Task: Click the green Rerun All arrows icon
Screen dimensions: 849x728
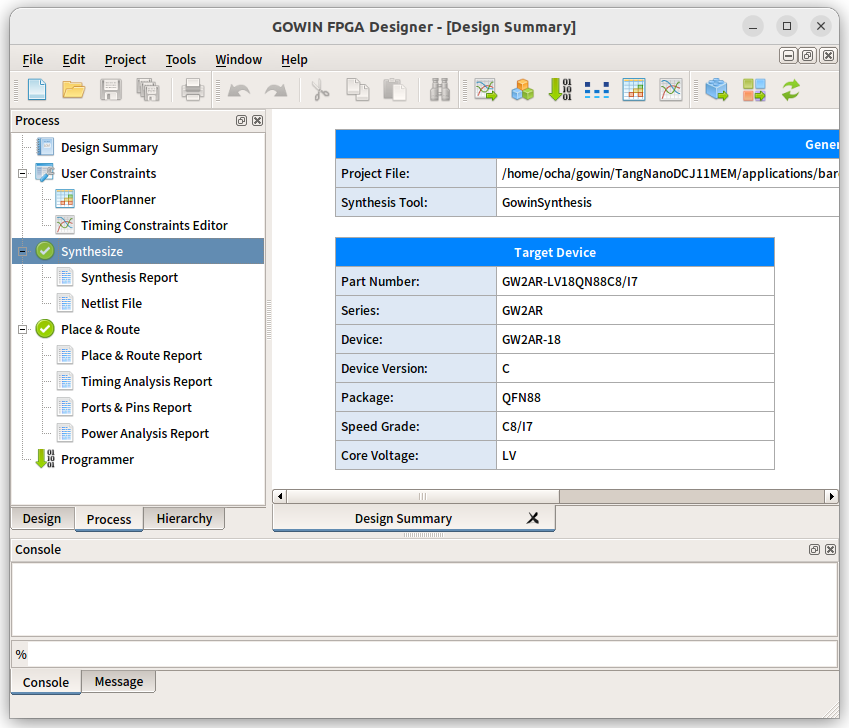Action: click(x=791, y=90)
